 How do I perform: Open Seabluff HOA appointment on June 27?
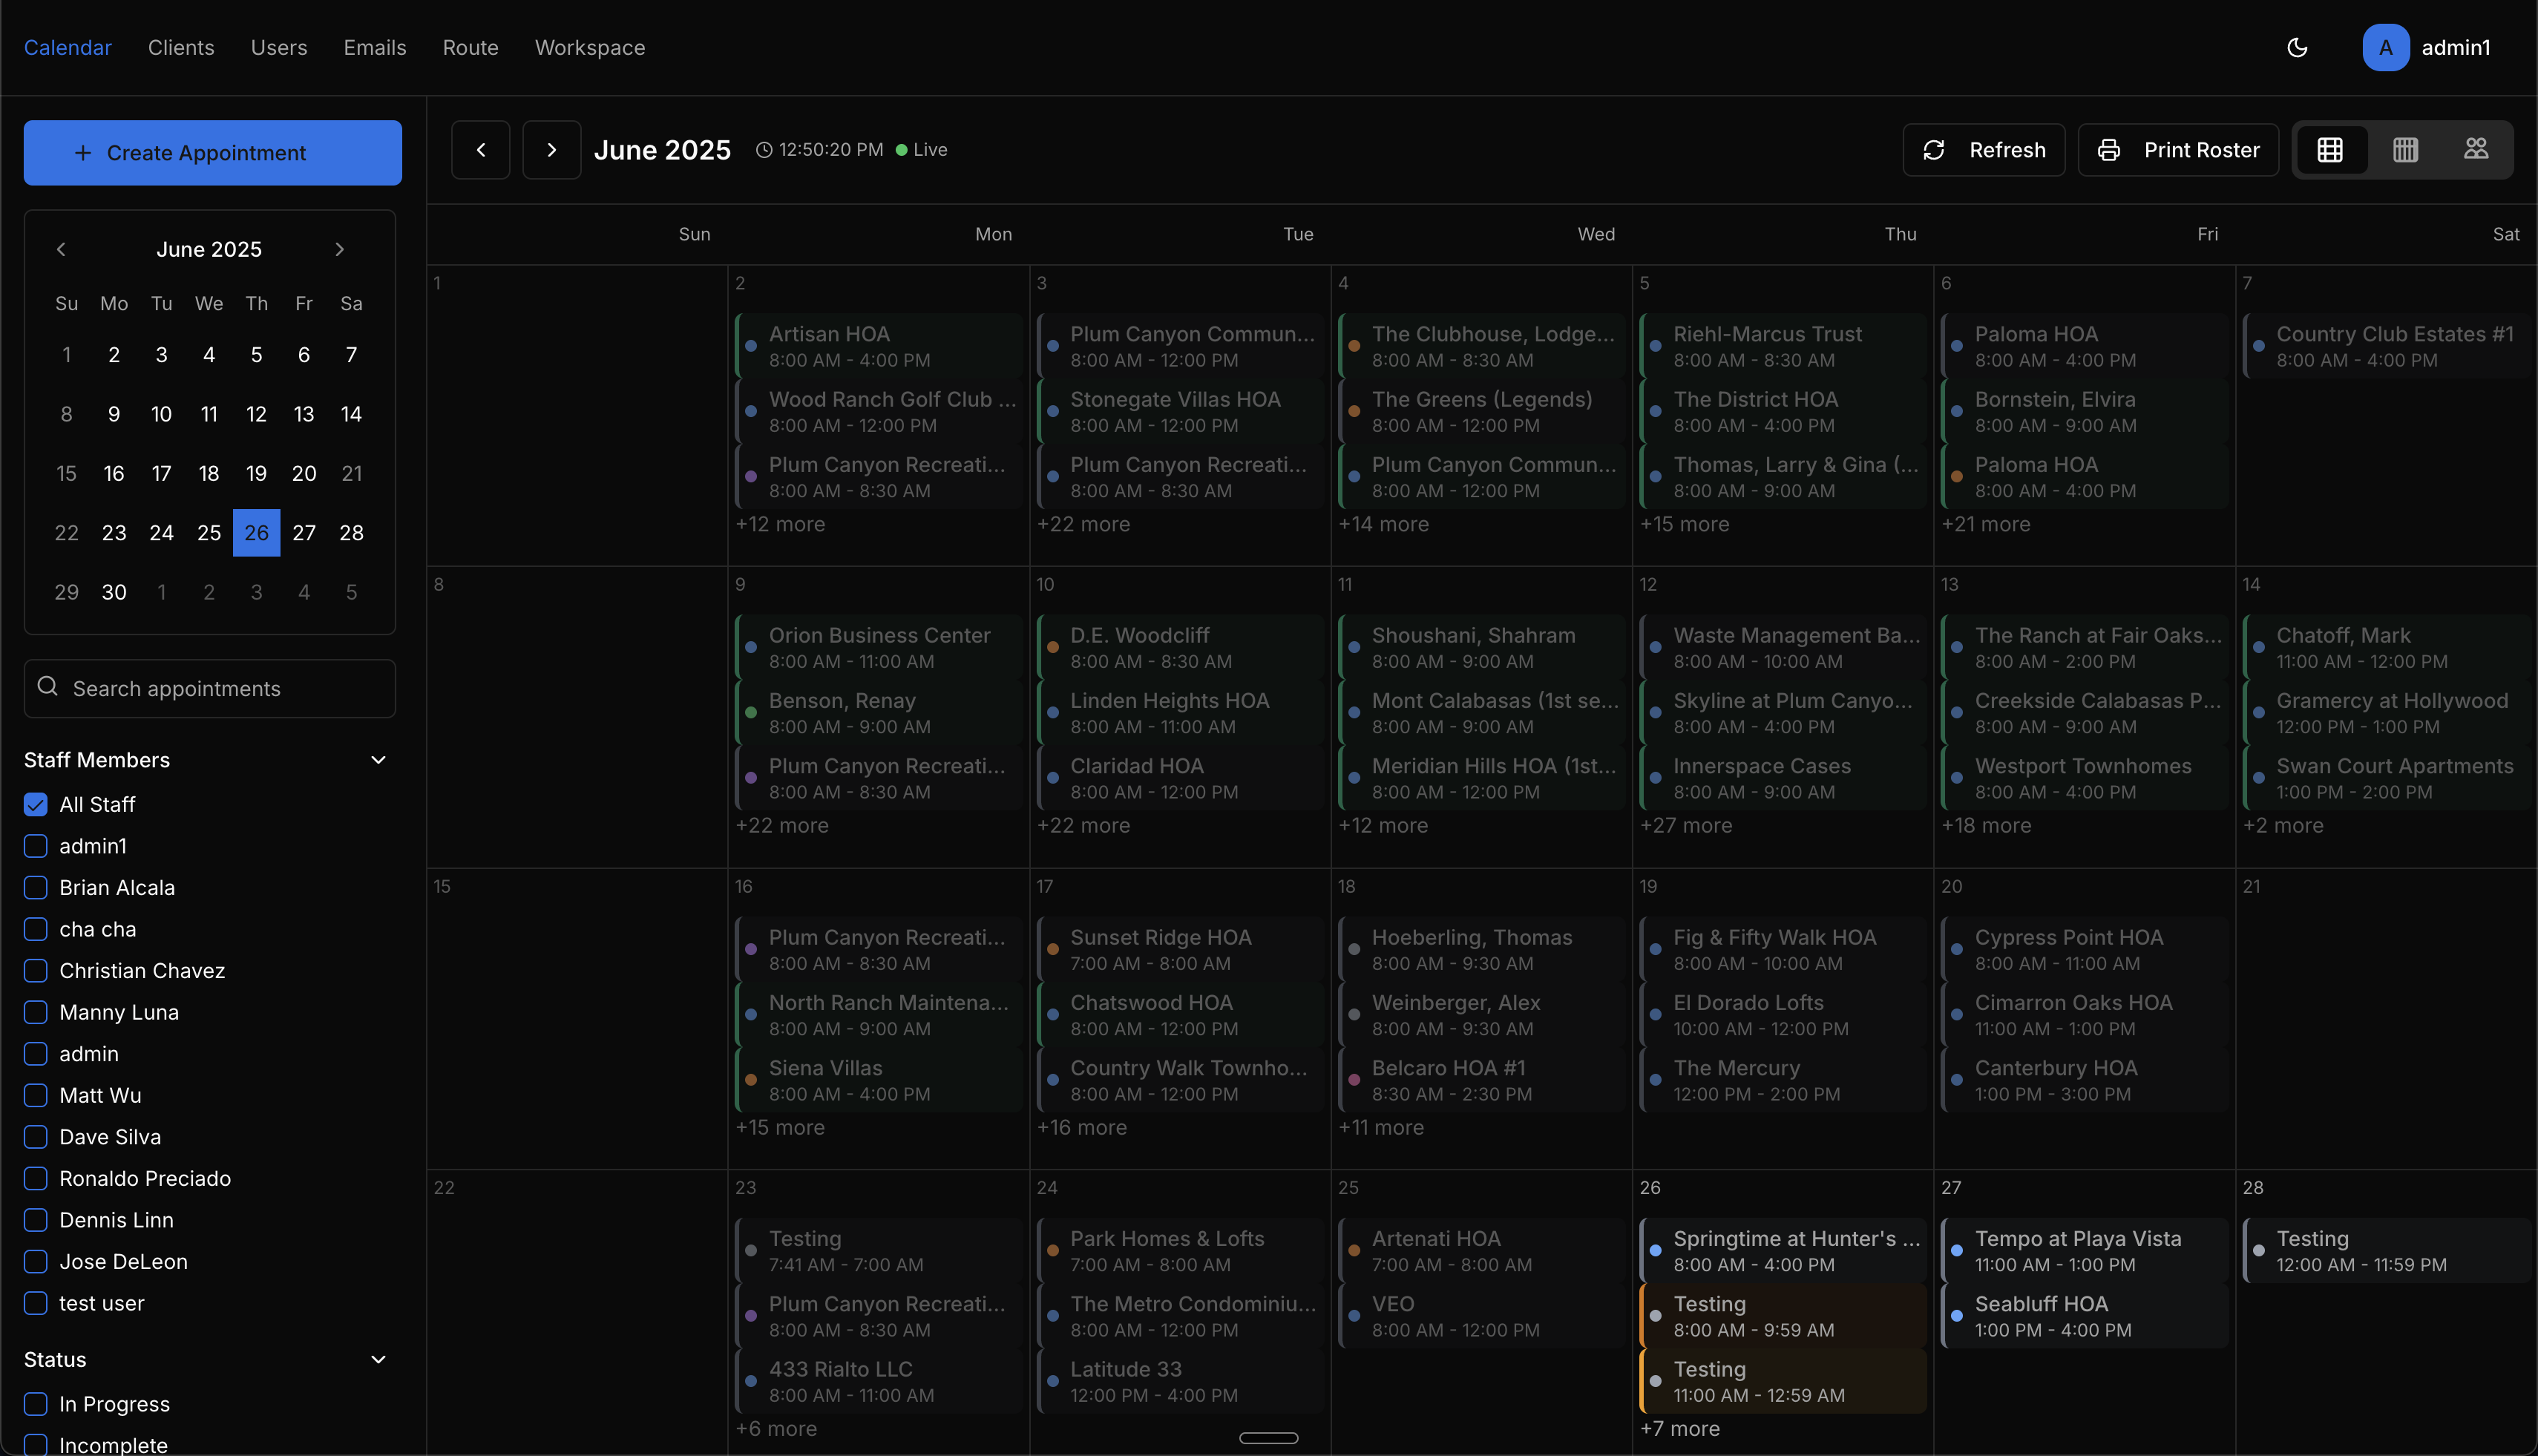2084,1316
